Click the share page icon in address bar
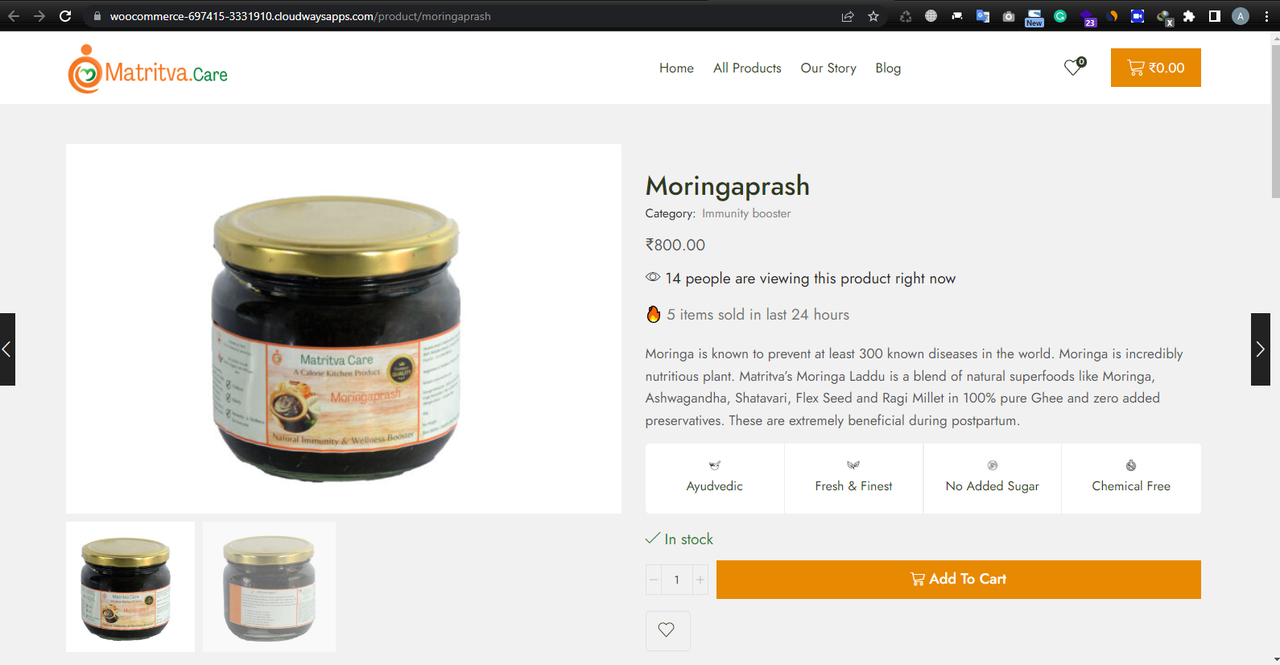Image resolution: width=1280 pixels, height=665 pixels. (847, 16)
